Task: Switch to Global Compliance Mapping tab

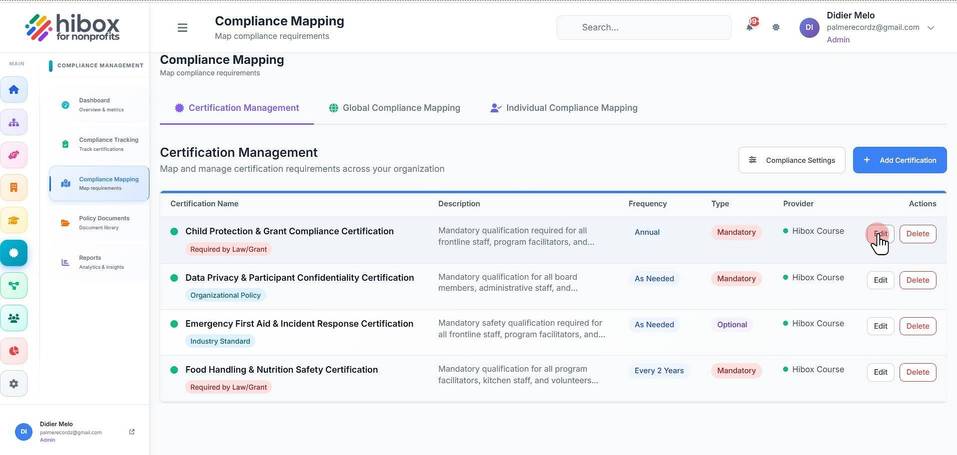Action: pos(394,108)
